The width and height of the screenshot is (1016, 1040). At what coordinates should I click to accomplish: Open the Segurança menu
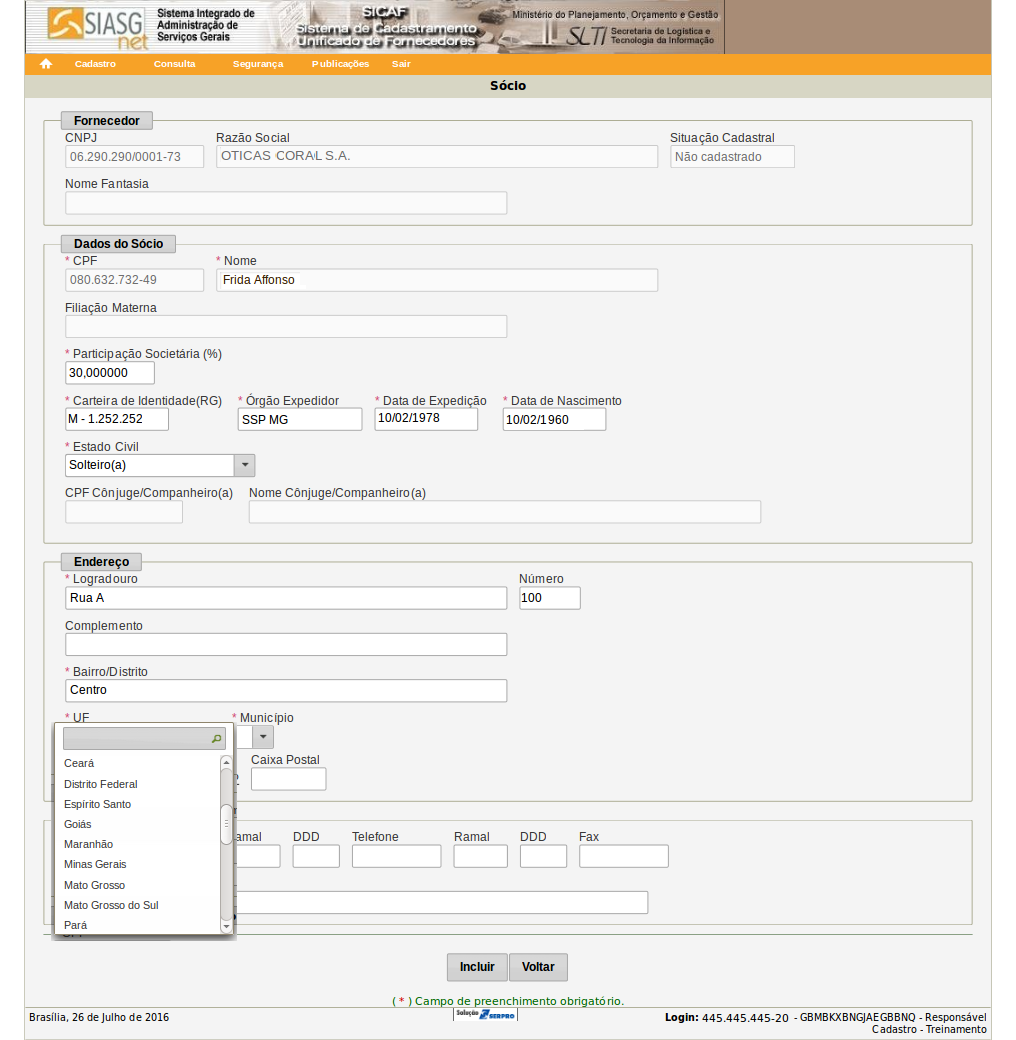(x=258, y=64)
